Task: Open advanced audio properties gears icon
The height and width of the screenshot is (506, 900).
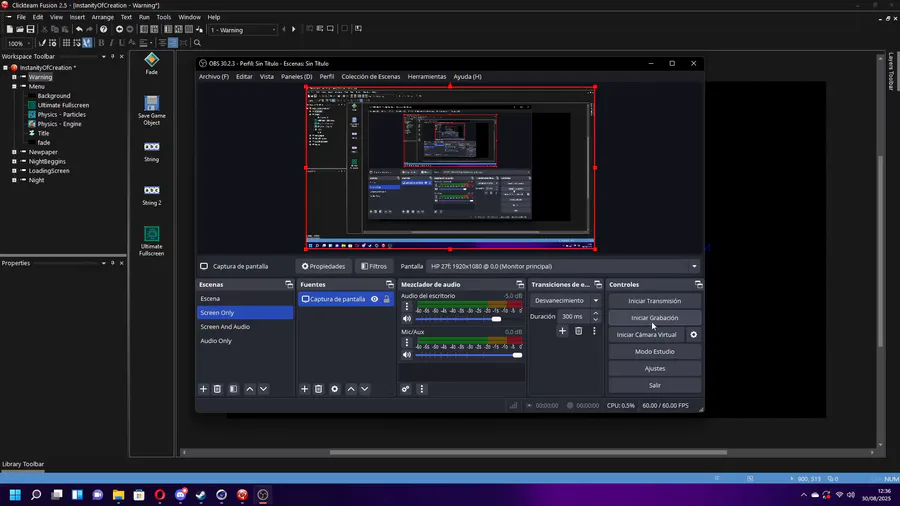Action: pos(406,389)
